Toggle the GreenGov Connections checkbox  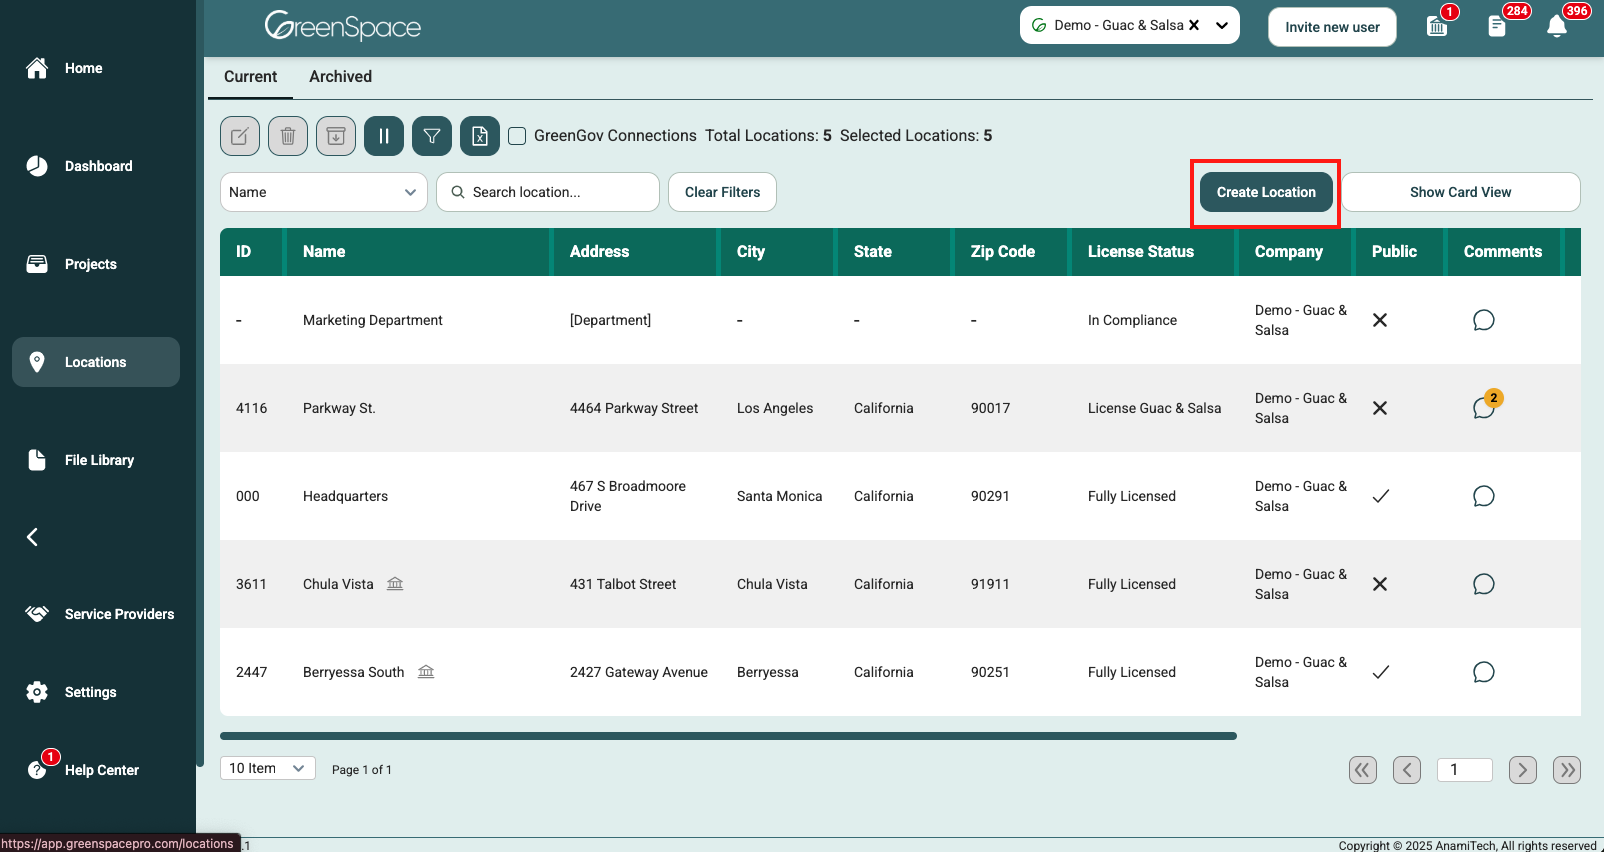pos(517,136)
